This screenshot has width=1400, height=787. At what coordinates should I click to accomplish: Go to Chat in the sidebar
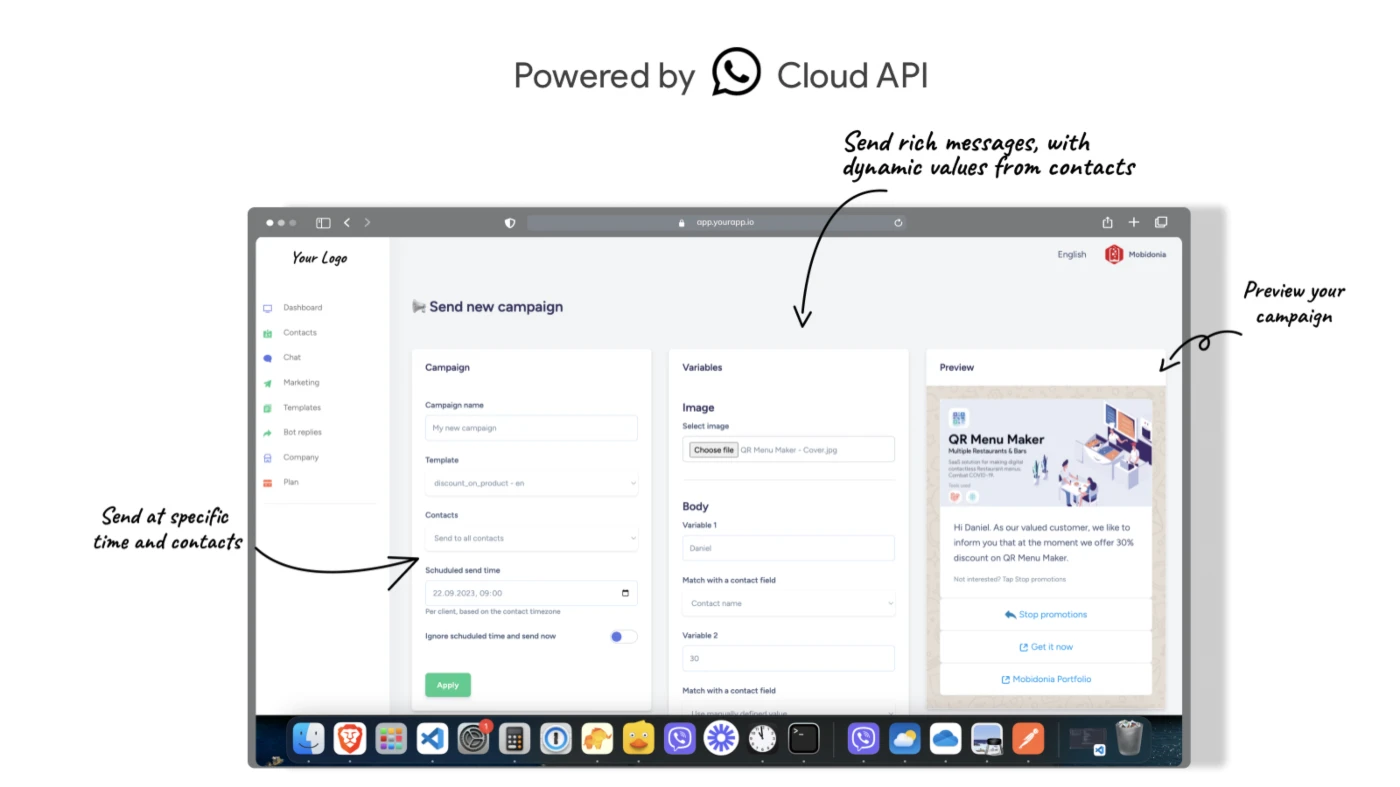point(291,358)
